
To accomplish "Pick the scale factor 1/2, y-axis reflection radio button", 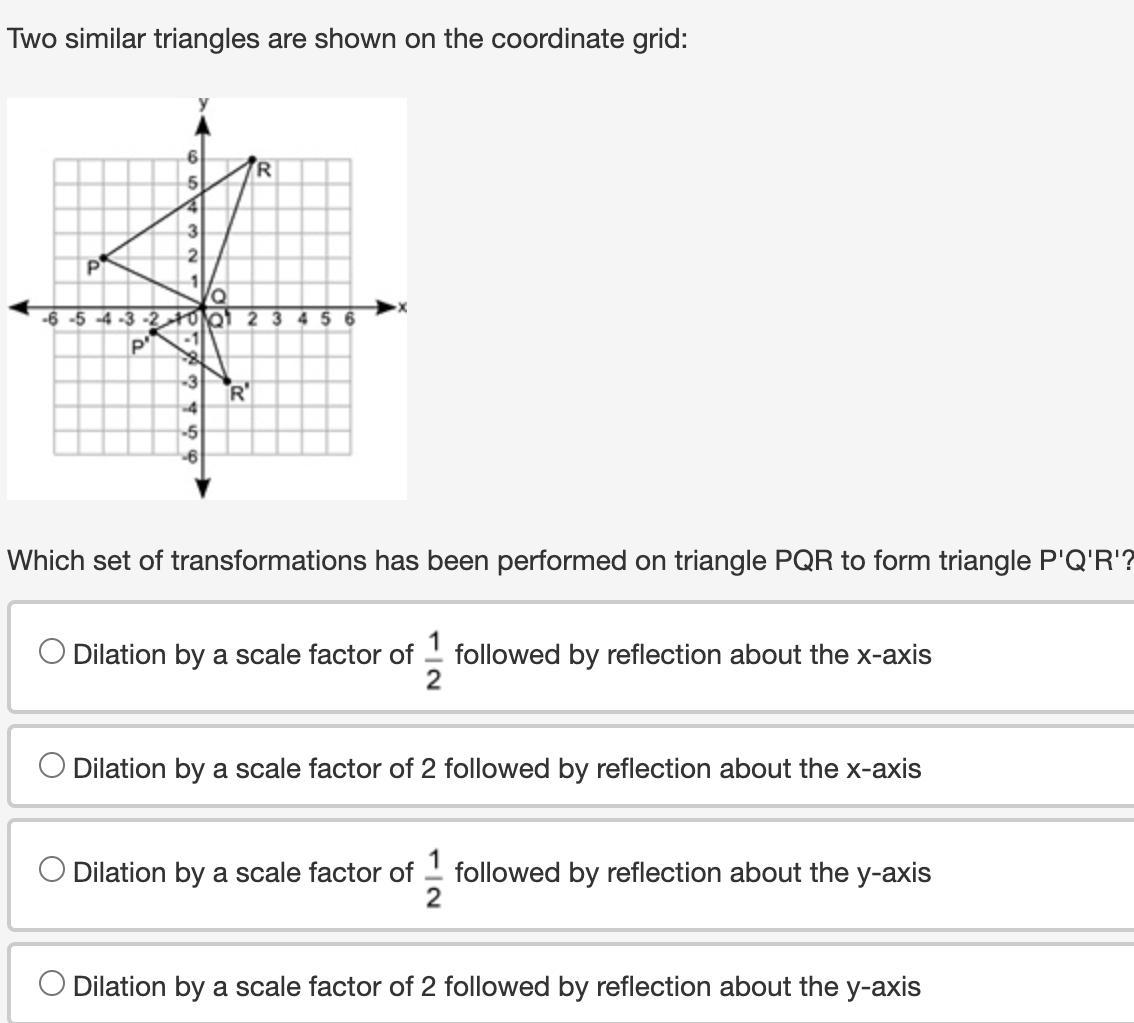I will [x=52, y=870].
